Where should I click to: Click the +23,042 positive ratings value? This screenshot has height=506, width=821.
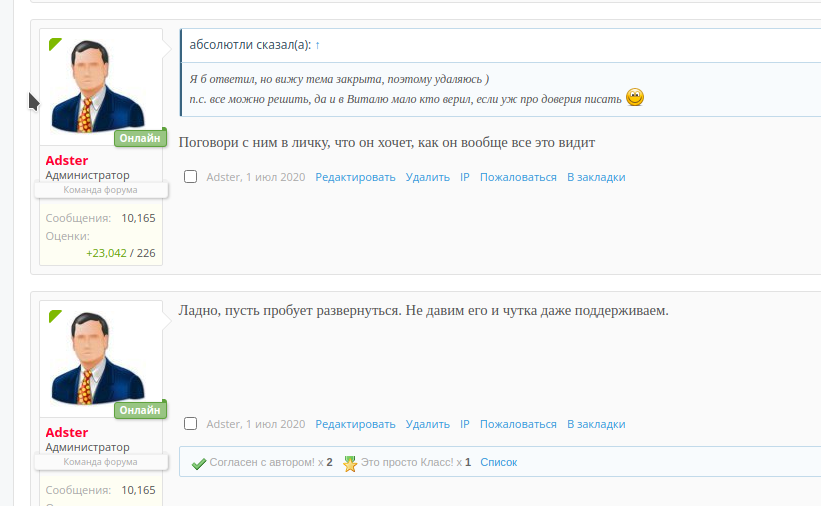pos(106,253)
